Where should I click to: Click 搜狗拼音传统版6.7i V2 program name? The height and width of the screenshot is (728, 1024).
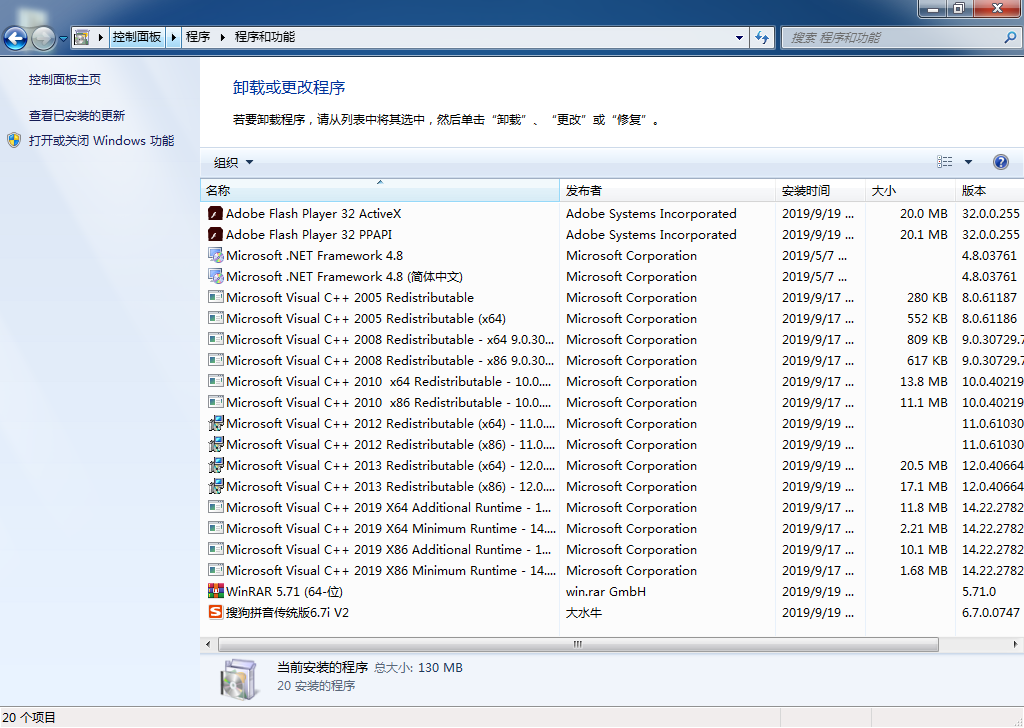[287, 612]
